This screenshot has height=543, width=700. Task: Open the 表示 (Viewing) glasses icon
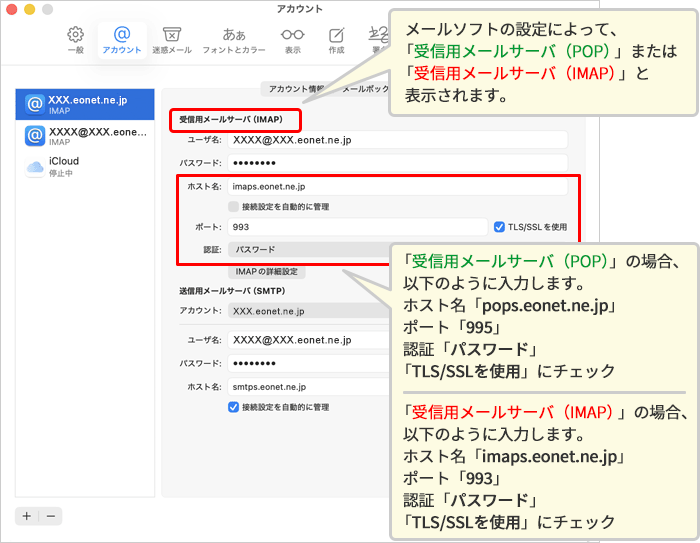[x=292, y=39]
